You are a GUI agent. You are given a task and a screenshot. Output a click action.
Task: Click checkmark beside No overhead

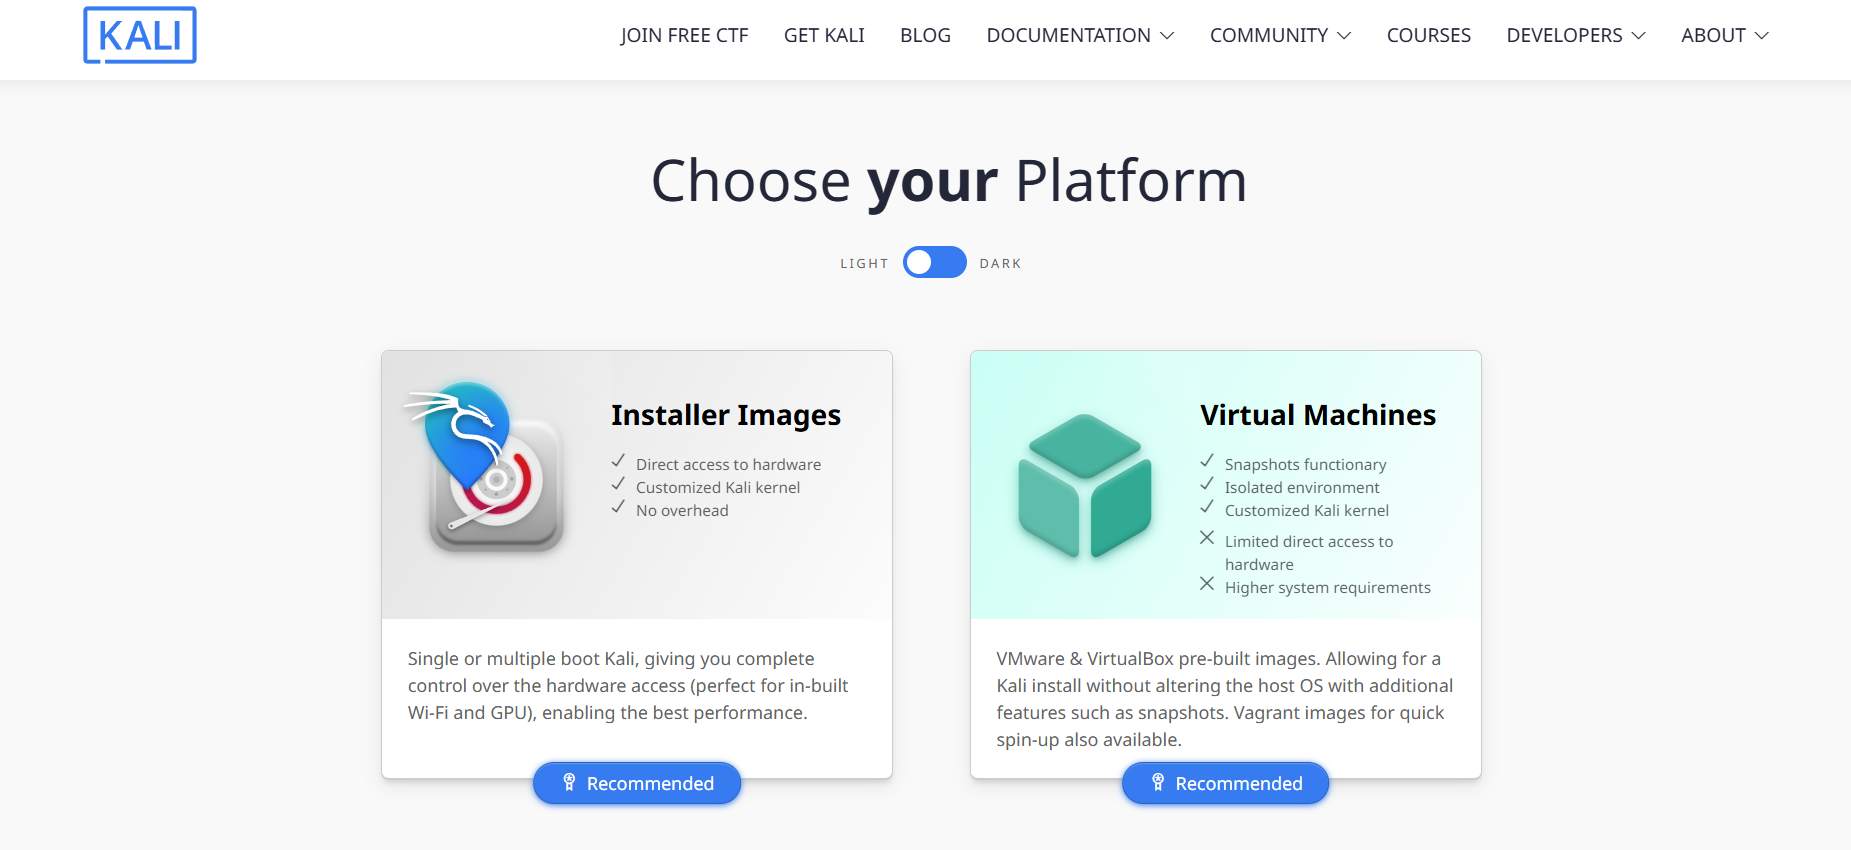618,507
